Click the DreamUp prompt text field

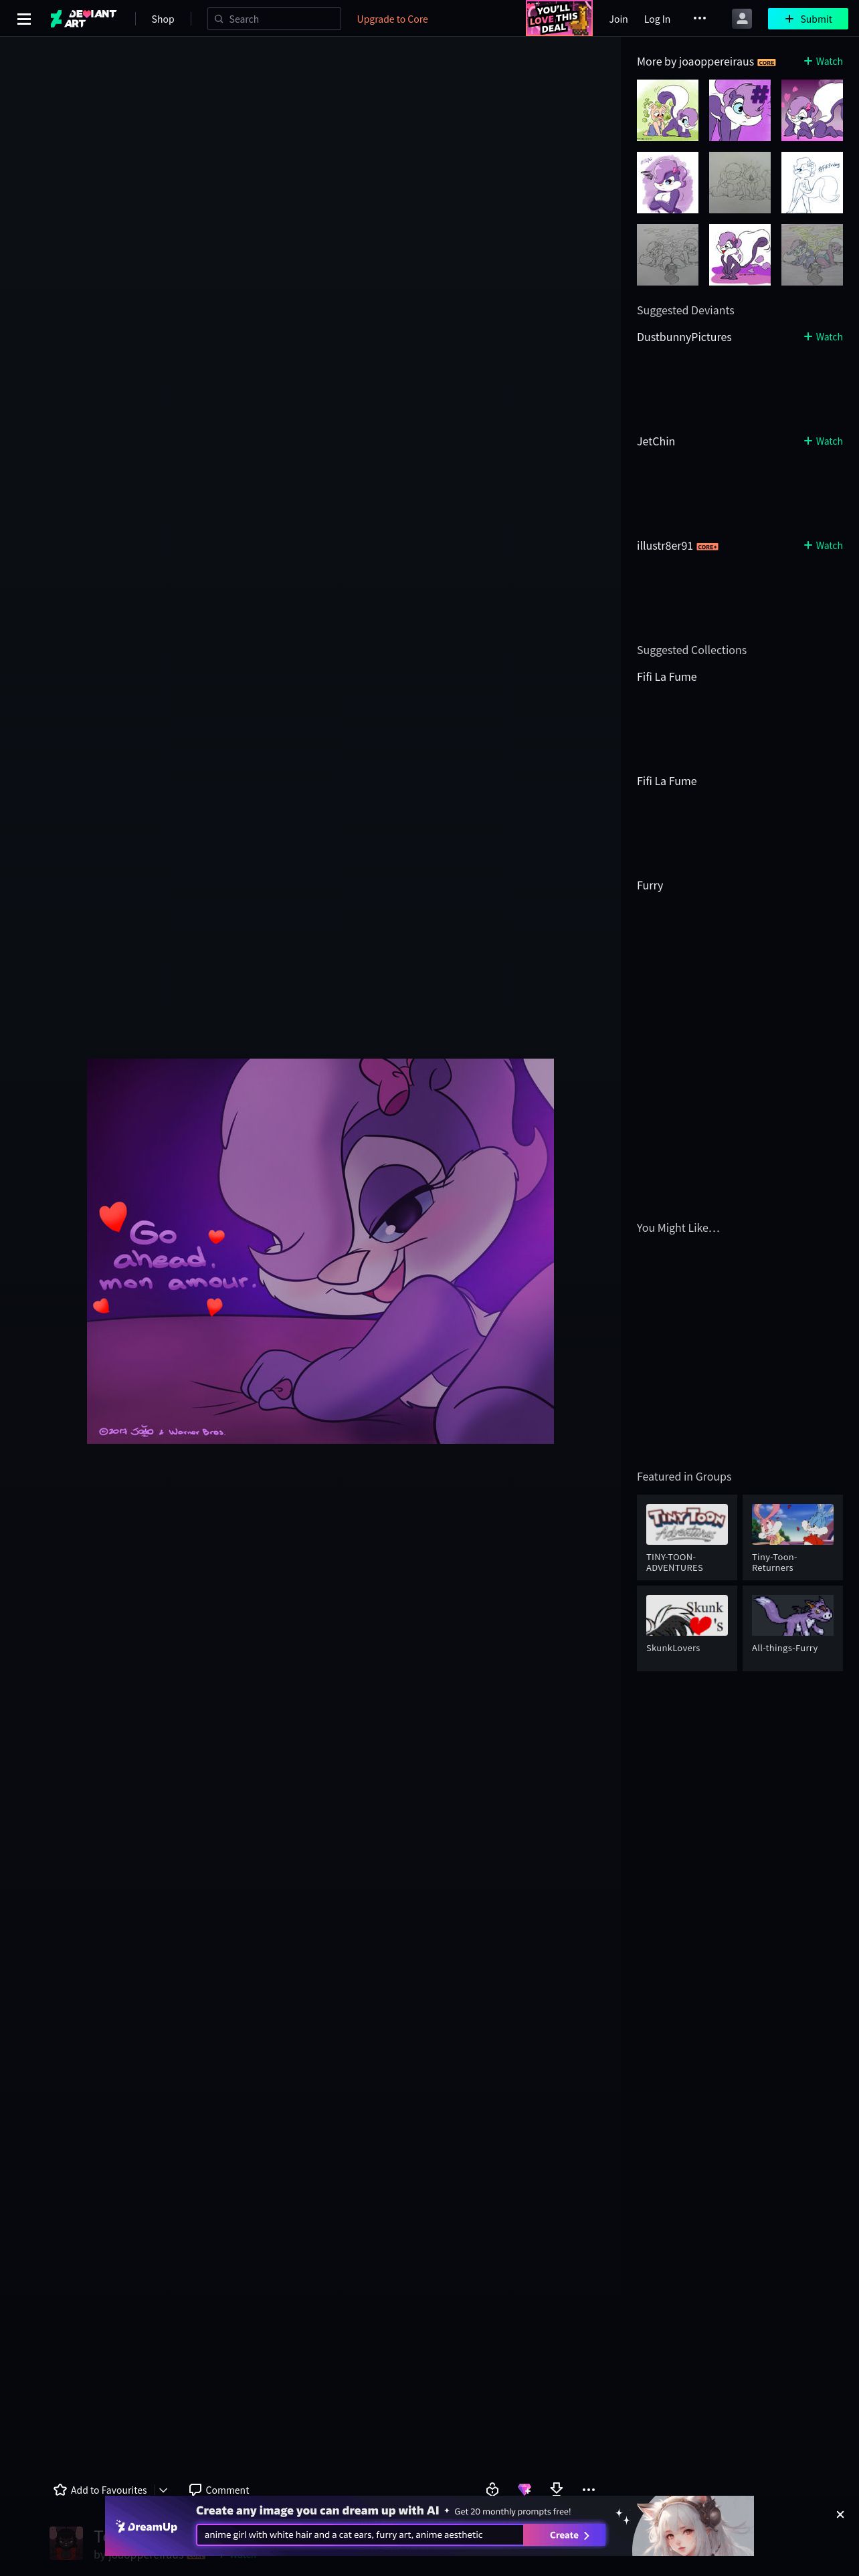pyautogui.click(x=360, y=2535)
